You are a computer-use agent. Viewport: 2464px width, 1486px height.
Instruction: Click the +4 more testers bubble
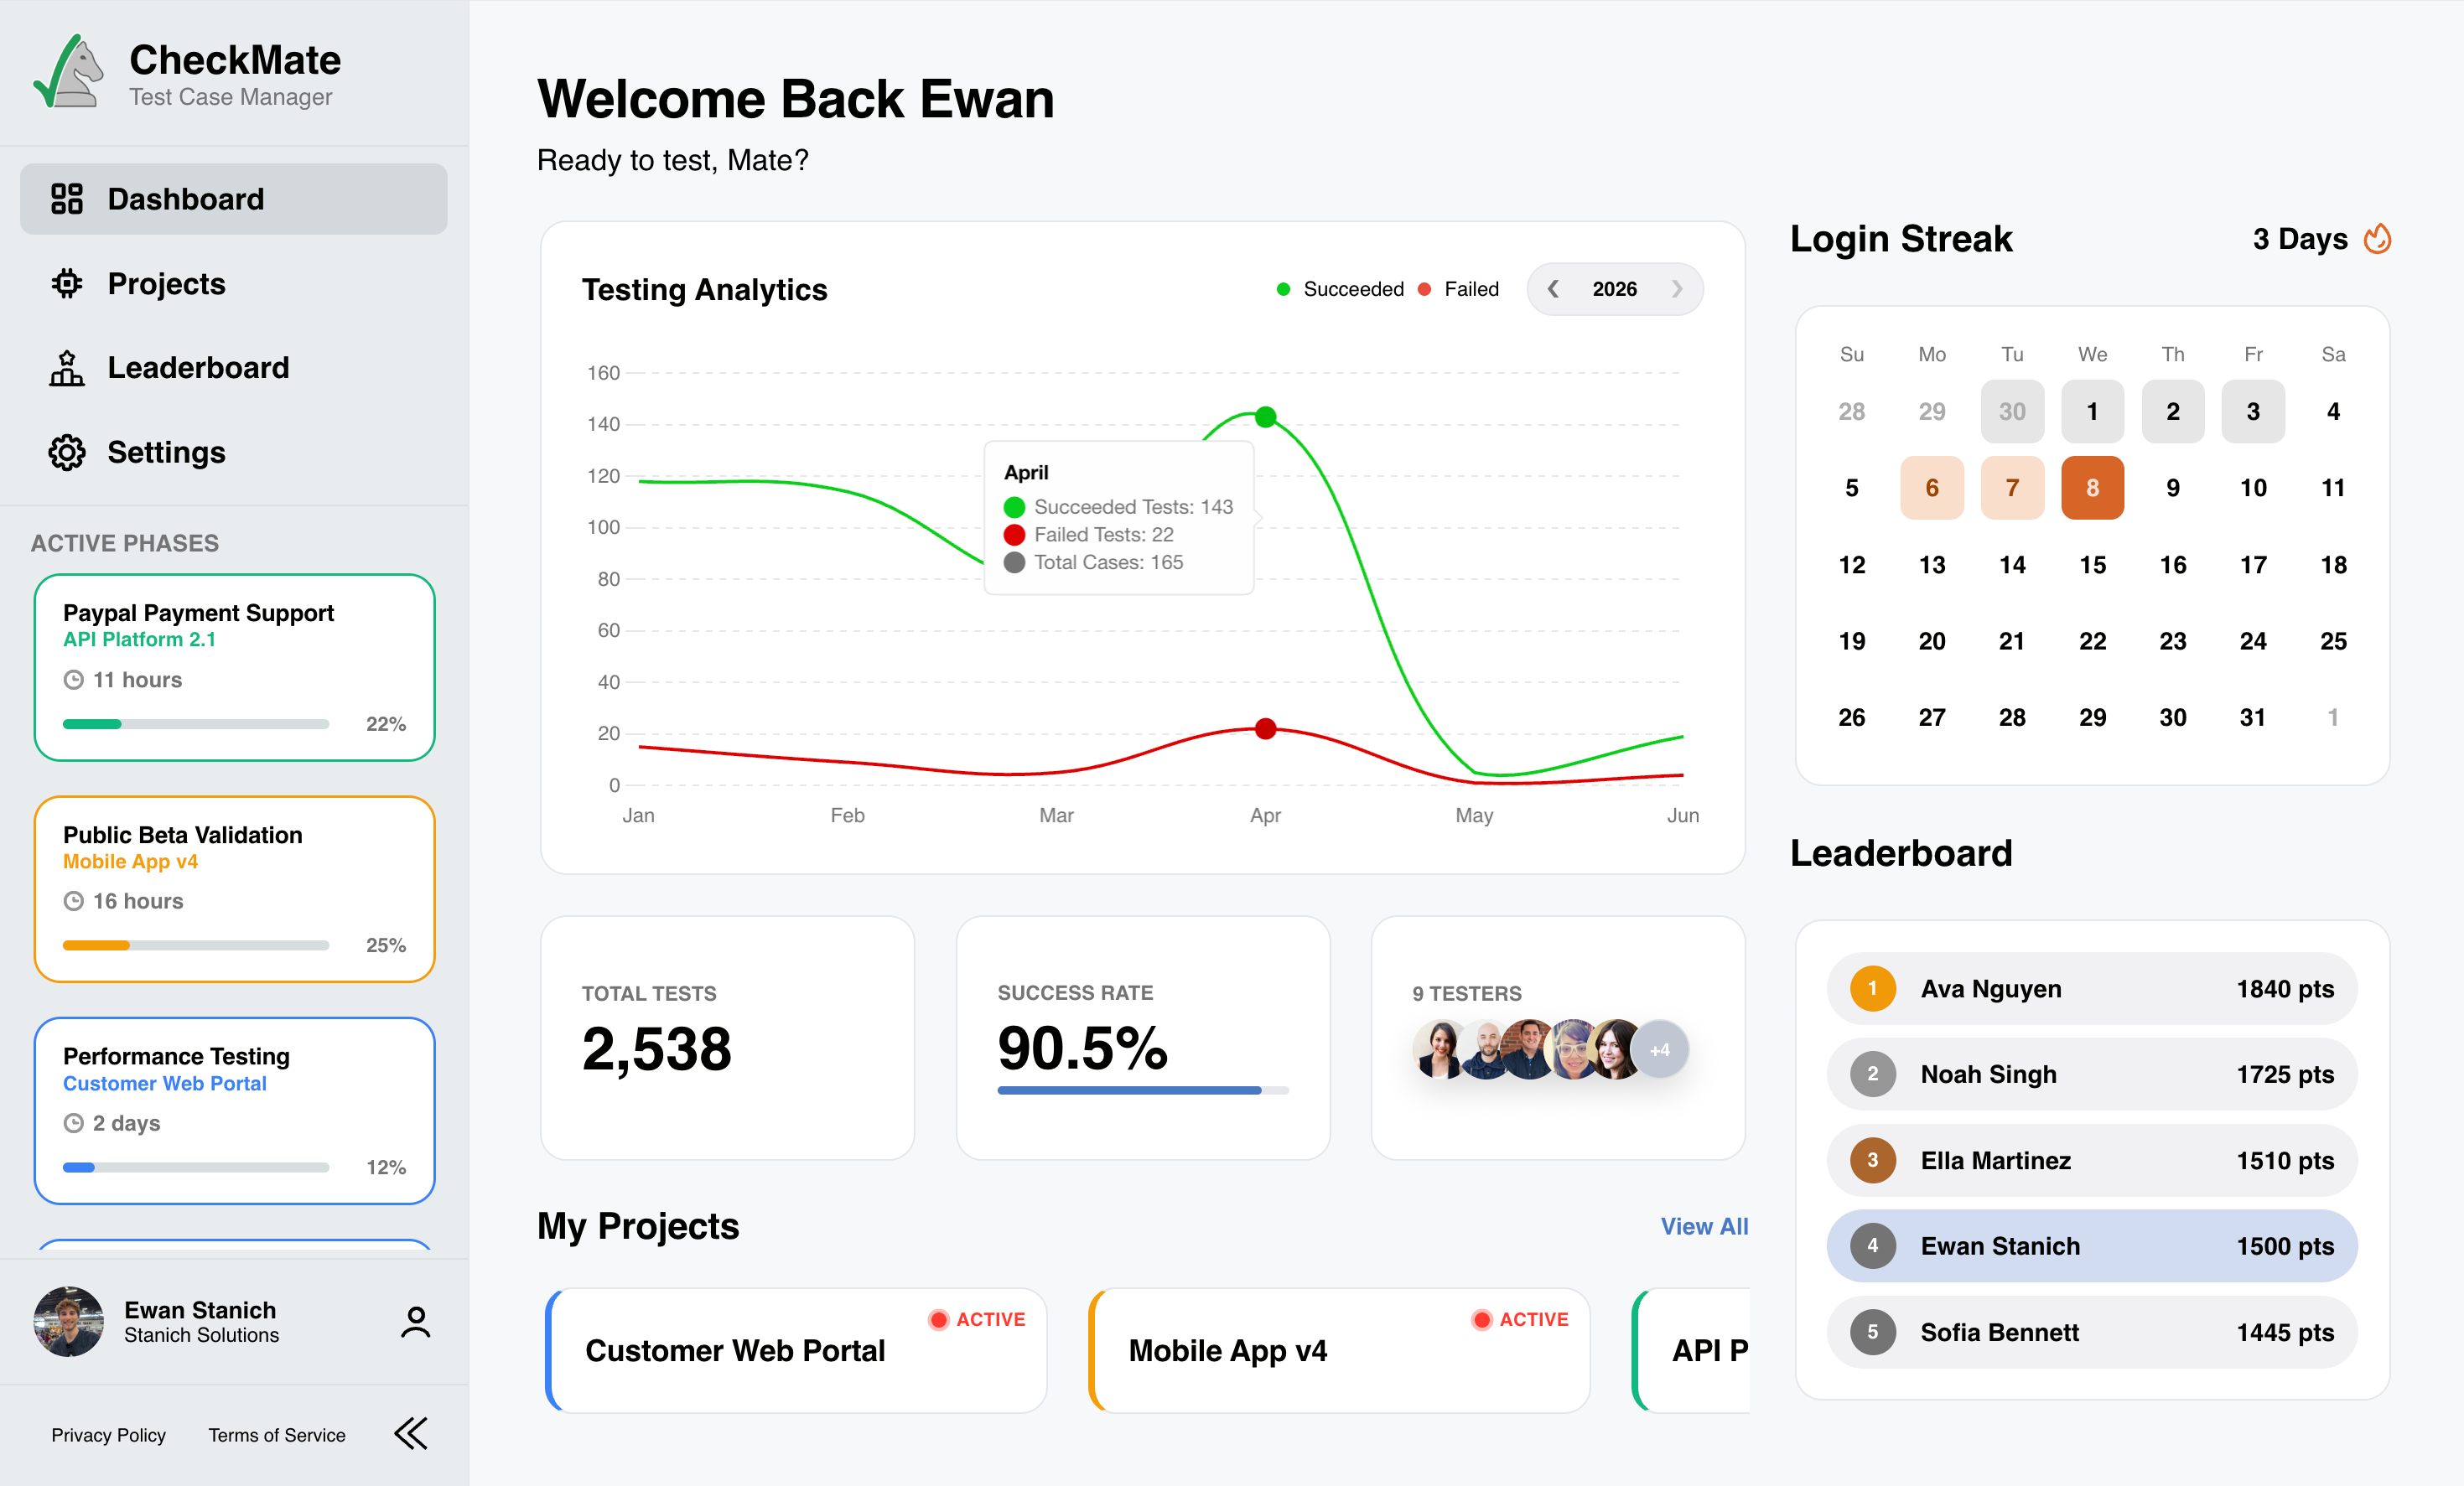point(1660,1049)
